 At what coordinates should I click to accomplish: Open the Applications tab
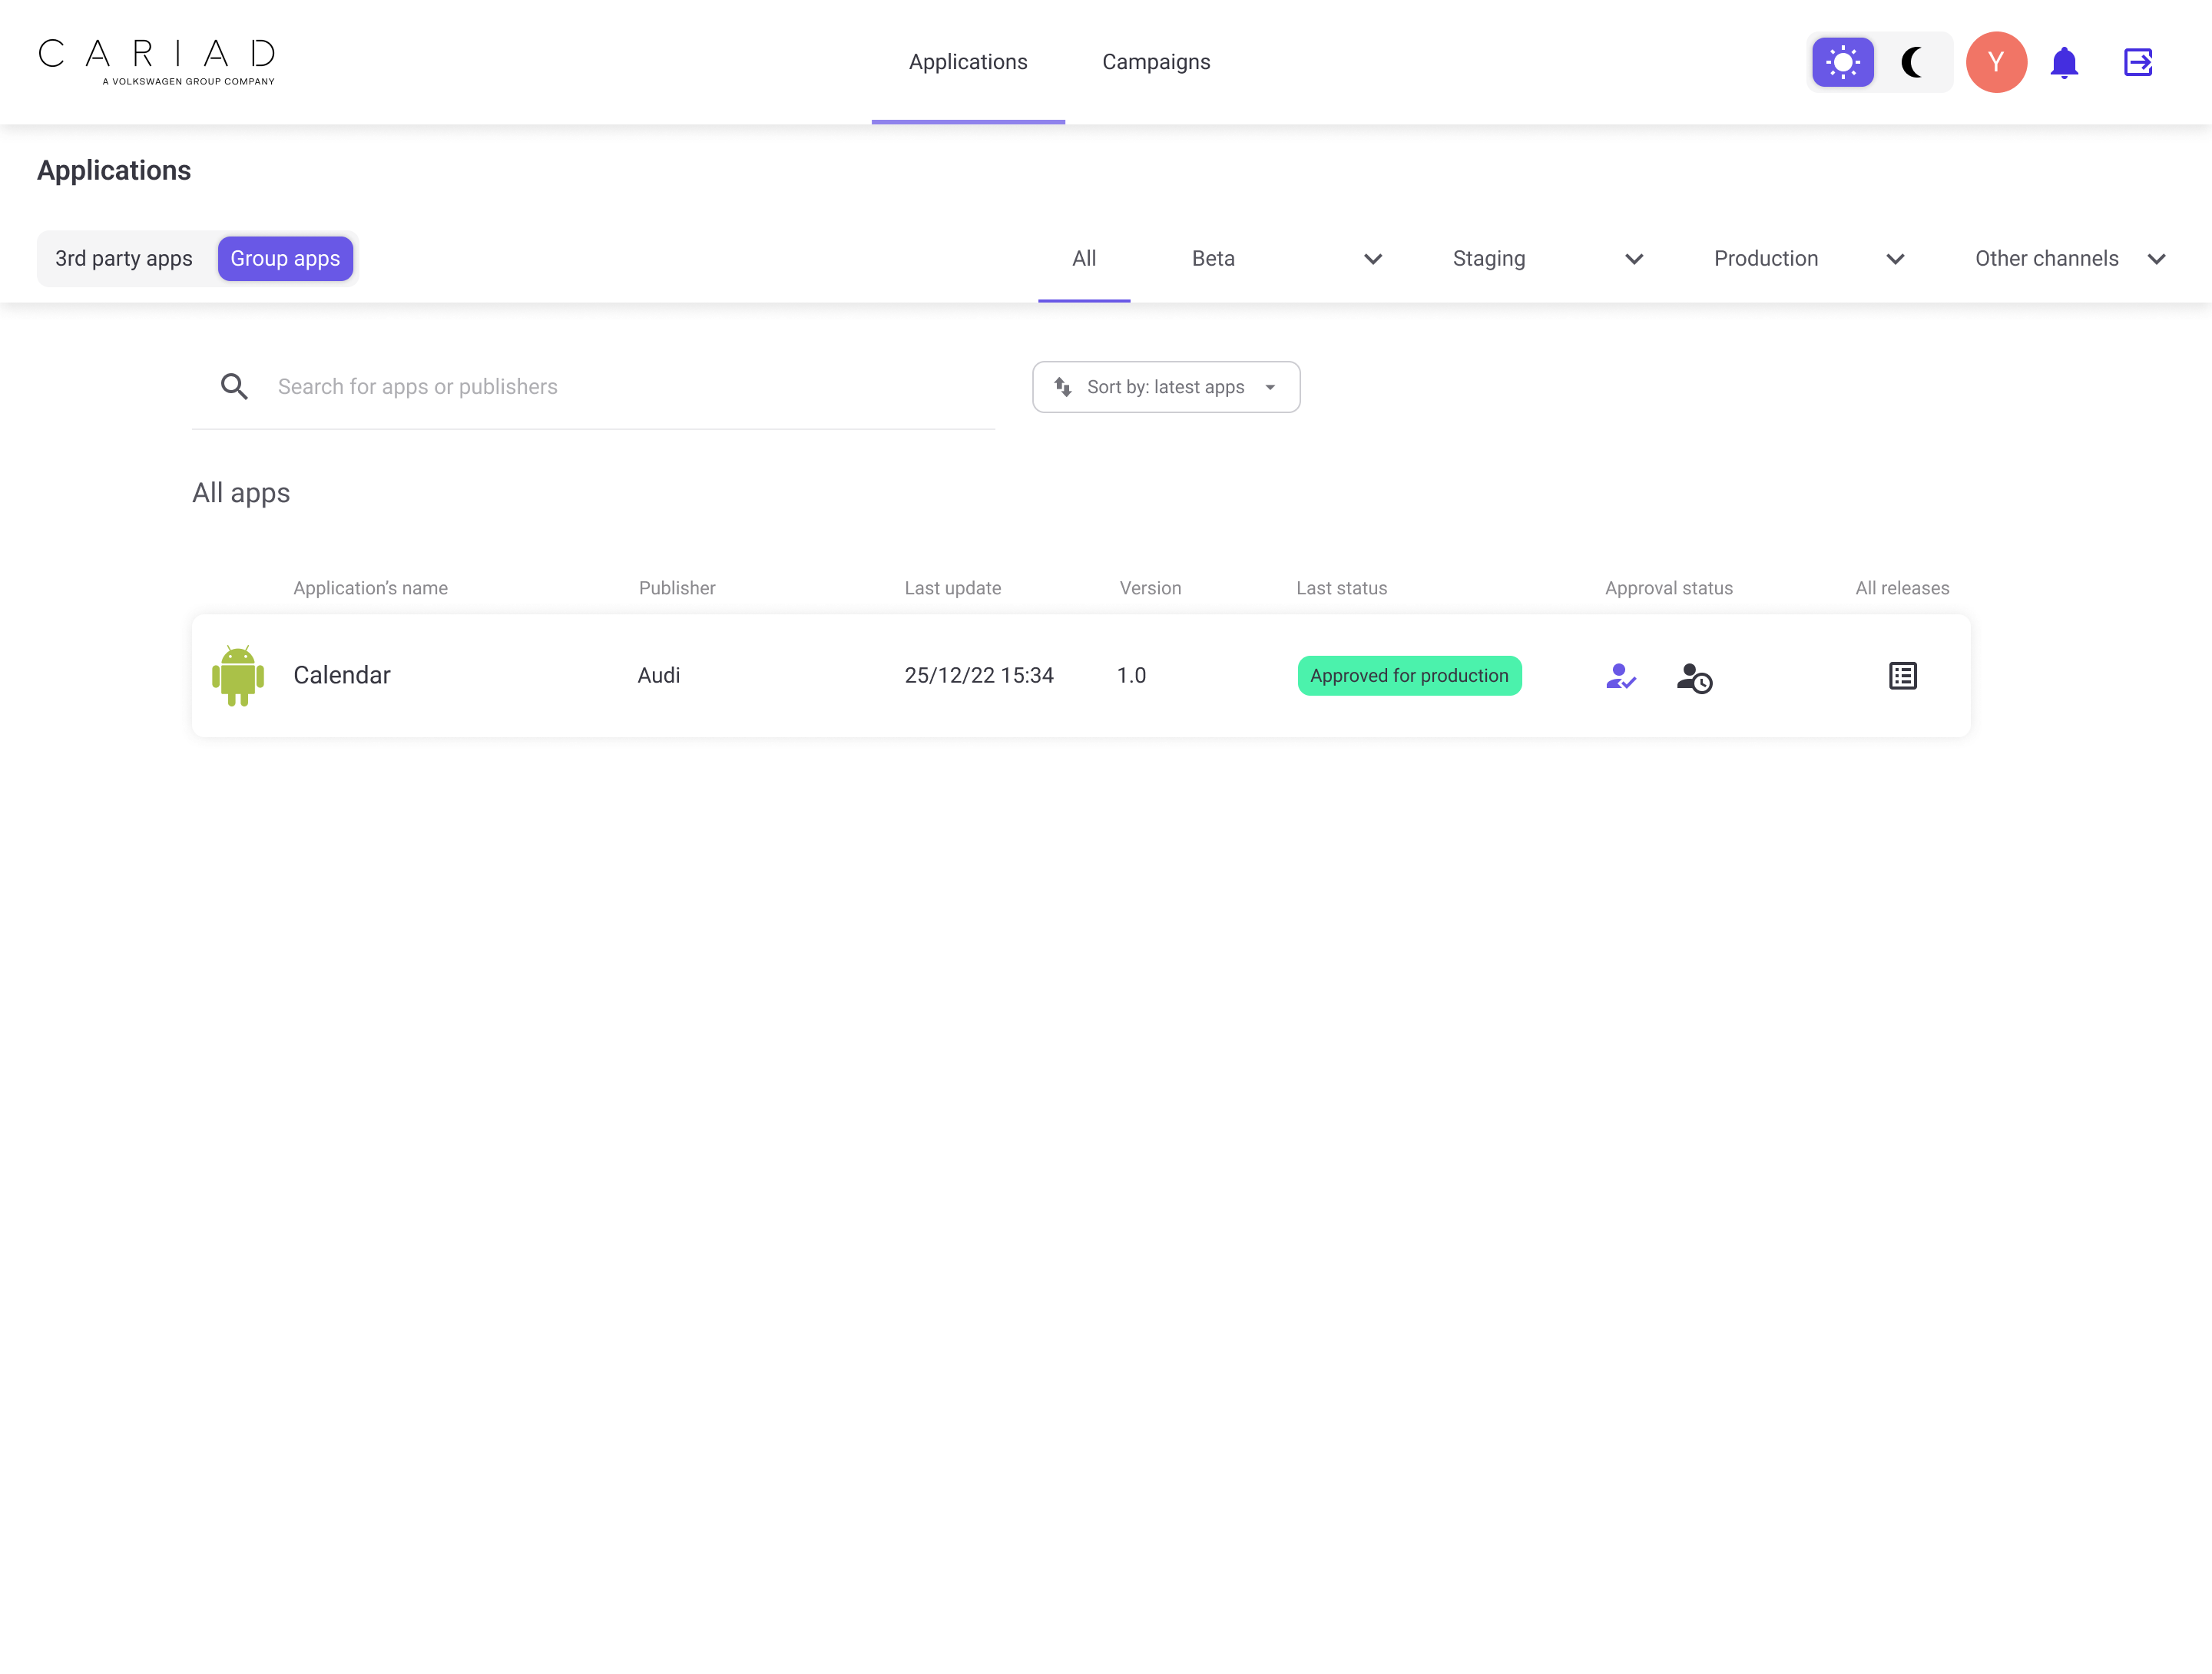point(968,62)
